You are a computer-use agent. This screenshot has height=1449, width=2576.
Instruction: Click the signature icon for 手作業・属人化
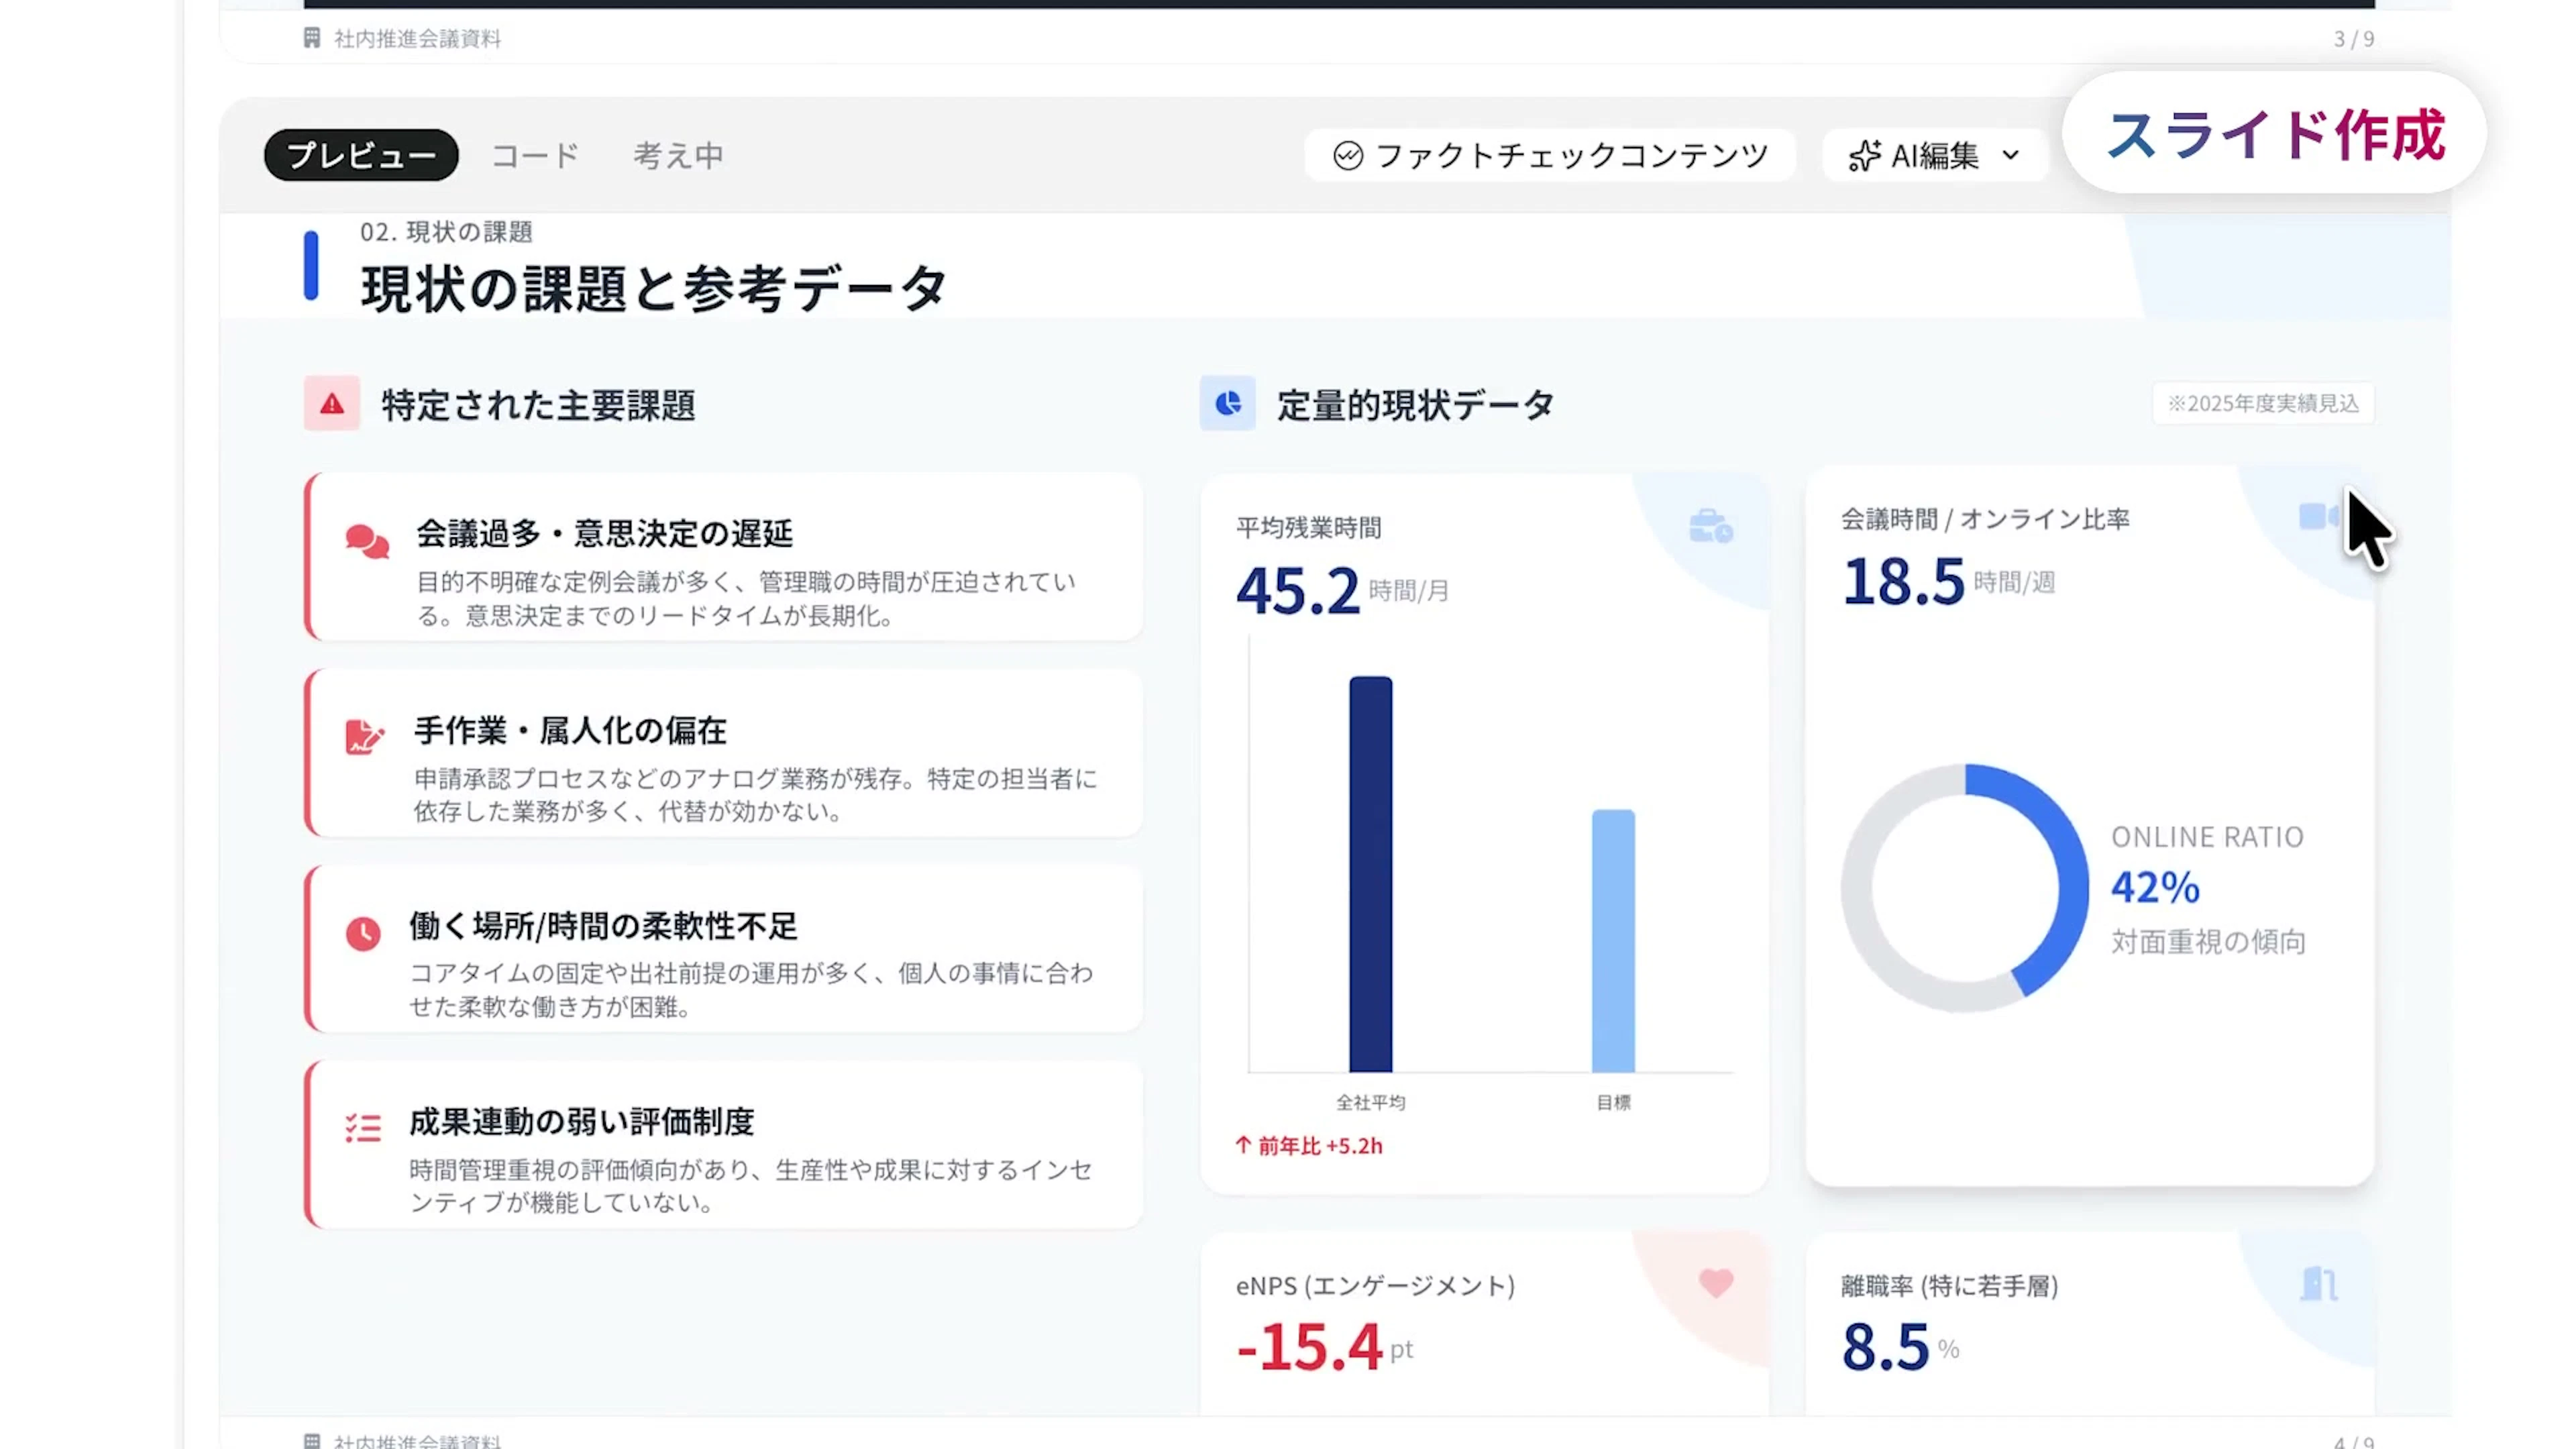[x=364, y=737]
